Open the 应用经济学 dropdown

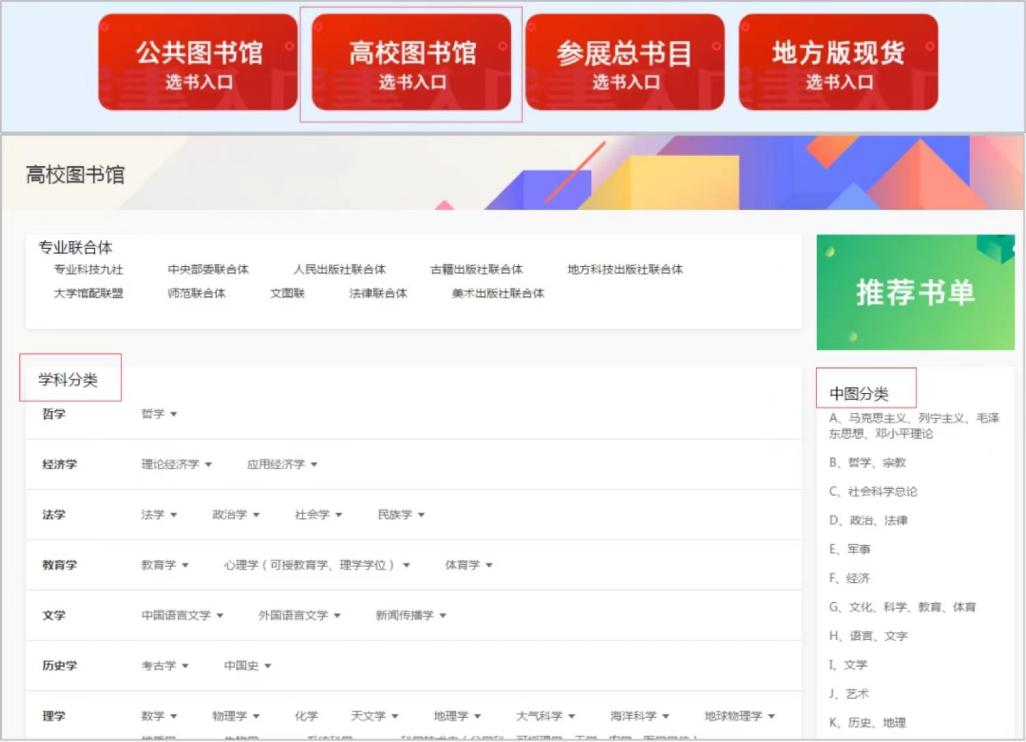[x=282, y=465]
